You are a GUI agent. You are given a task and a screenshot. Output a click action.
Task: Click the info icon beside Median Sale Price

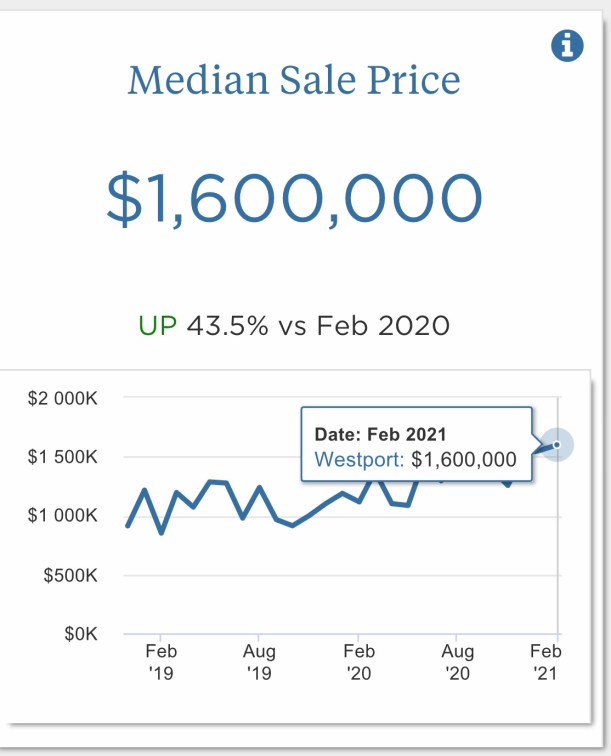point(567,46)
